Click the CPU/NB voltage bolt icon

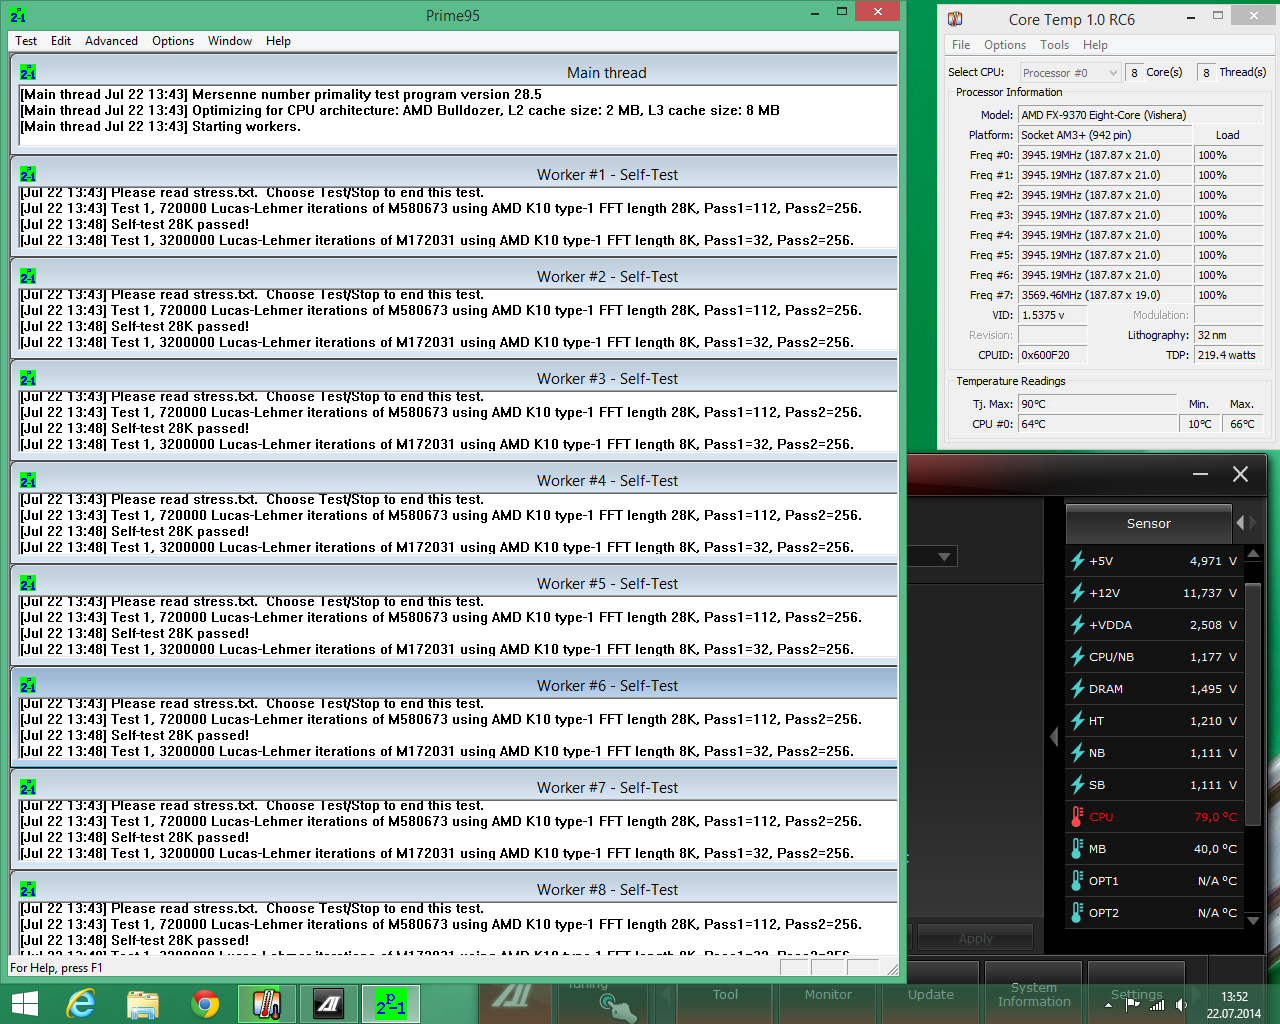[1078, 657]
